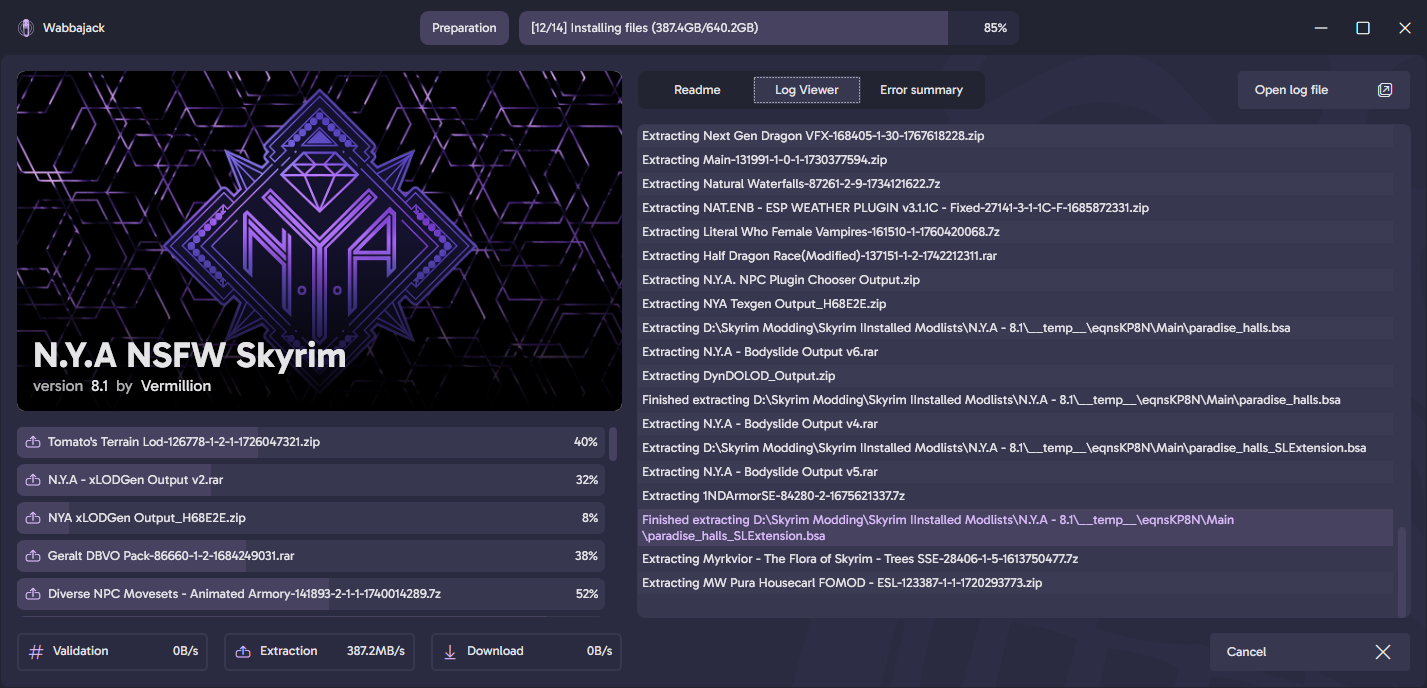Click the author name Vermillion
Image resolution: width=1427 pixels, height=688 pixels.
pos(176,386)
